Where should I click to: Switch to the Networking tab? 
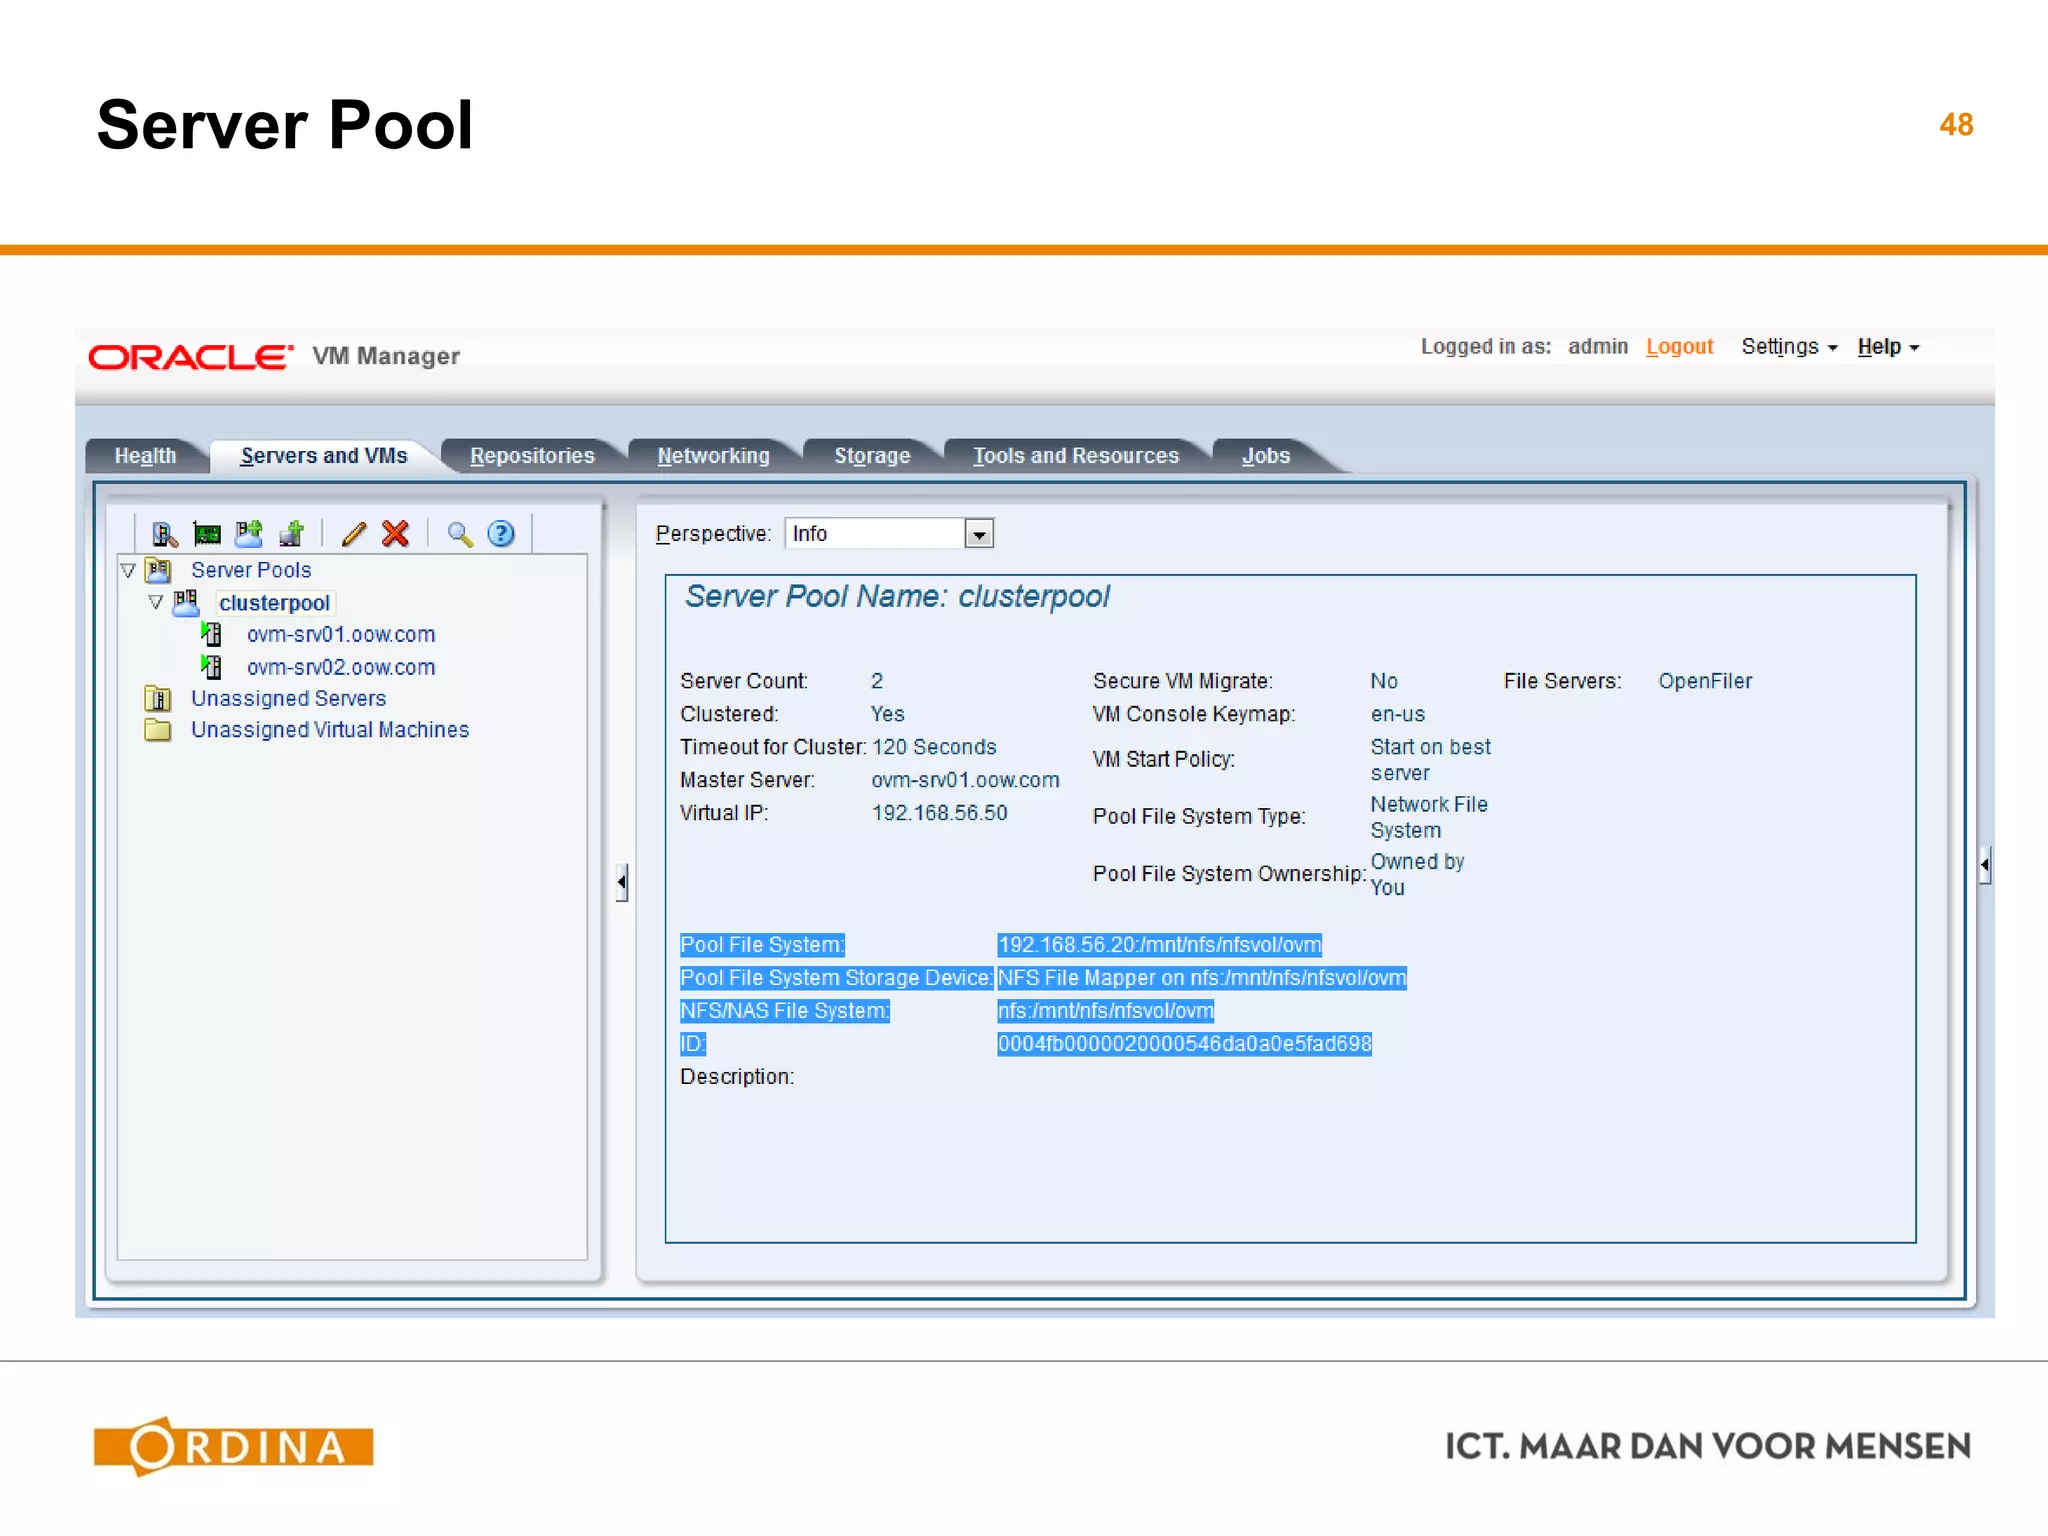pyautogui.click(x=713, y=456)
